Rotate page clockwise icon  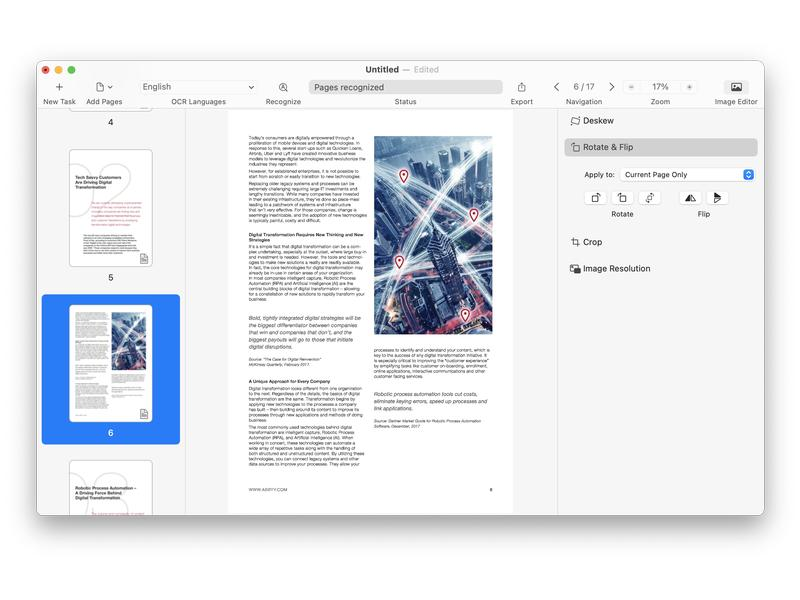coord(595,198)
